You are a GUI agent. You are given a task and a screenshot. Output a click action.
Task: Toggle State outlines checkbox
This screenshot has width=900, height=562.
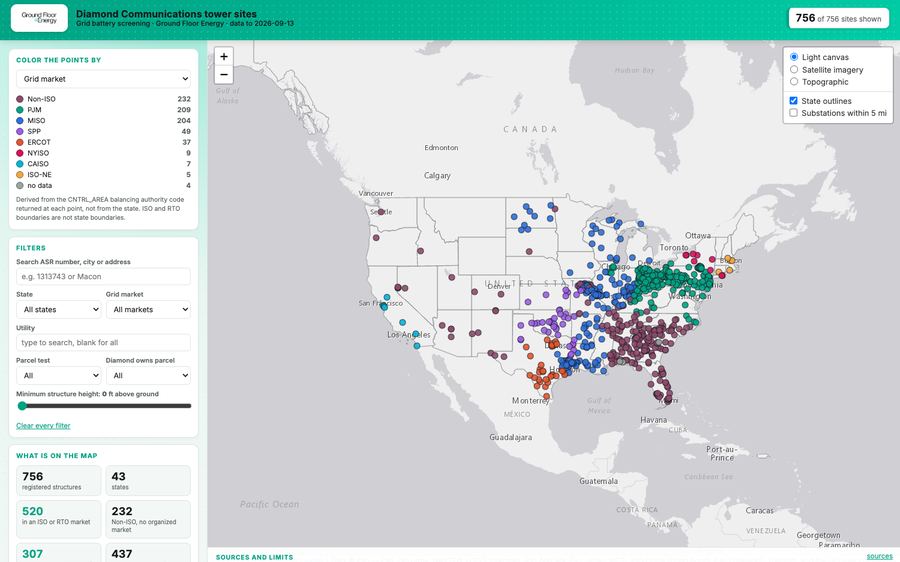(793, 100)
